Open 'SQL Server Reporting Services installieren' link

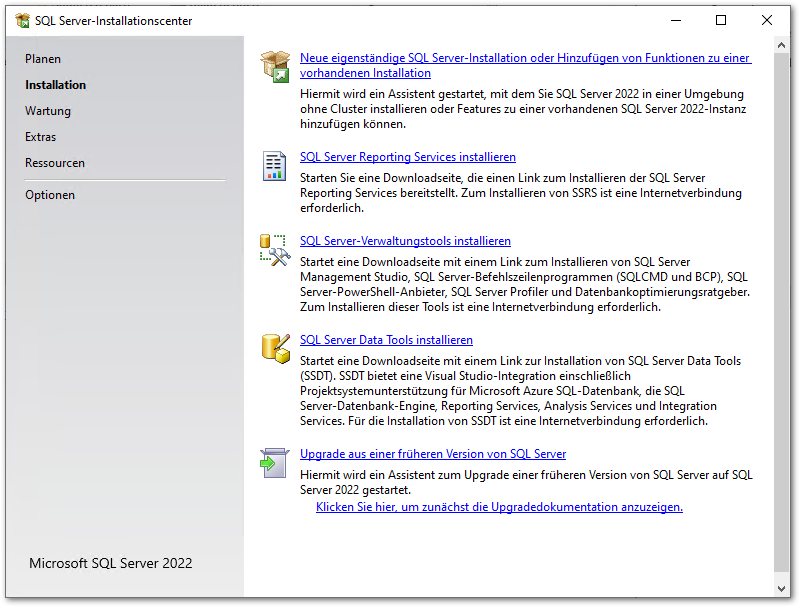point(408,157)
